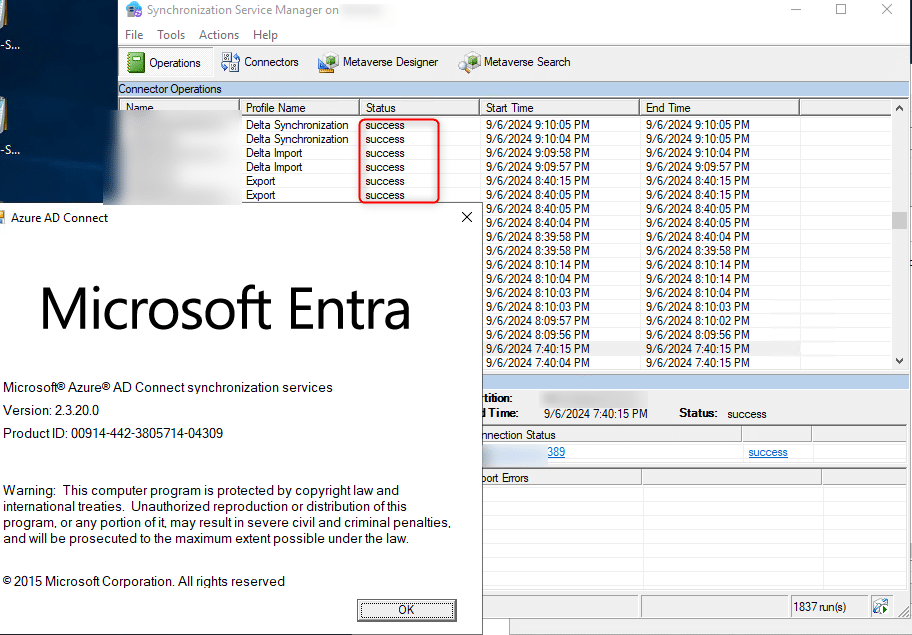Click the operations list vertical scrollbar thumb
The image size is (912, 635).
(899, 220)
